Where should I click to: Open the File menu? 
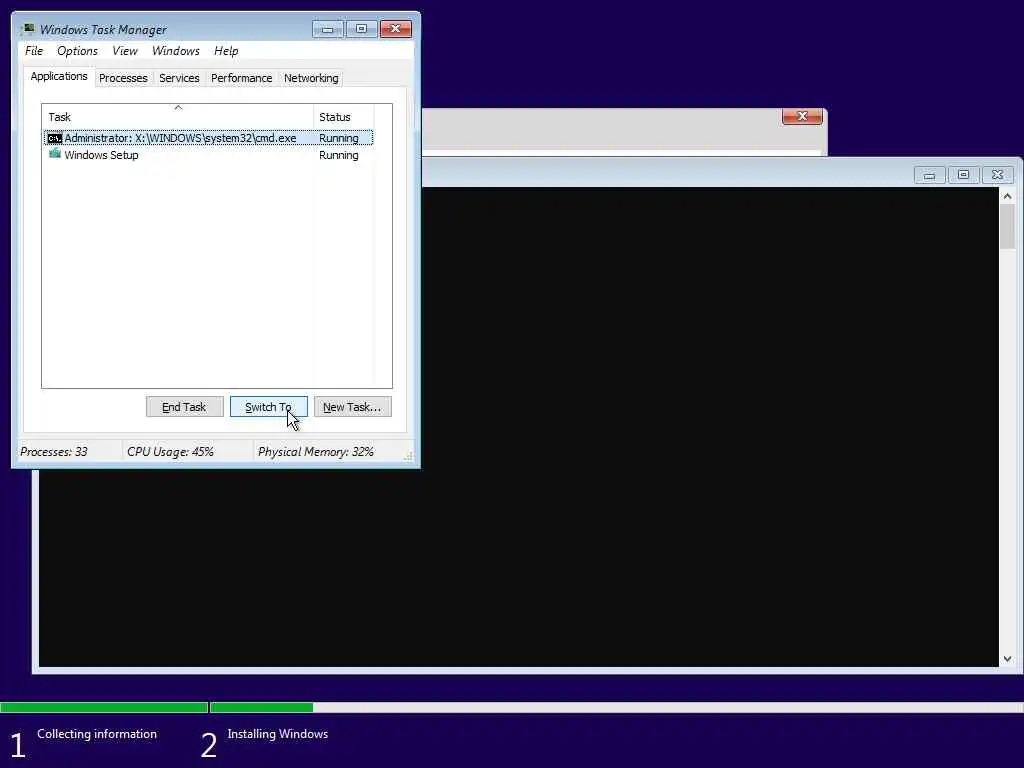pyautogui.click(x=34, y=51)
